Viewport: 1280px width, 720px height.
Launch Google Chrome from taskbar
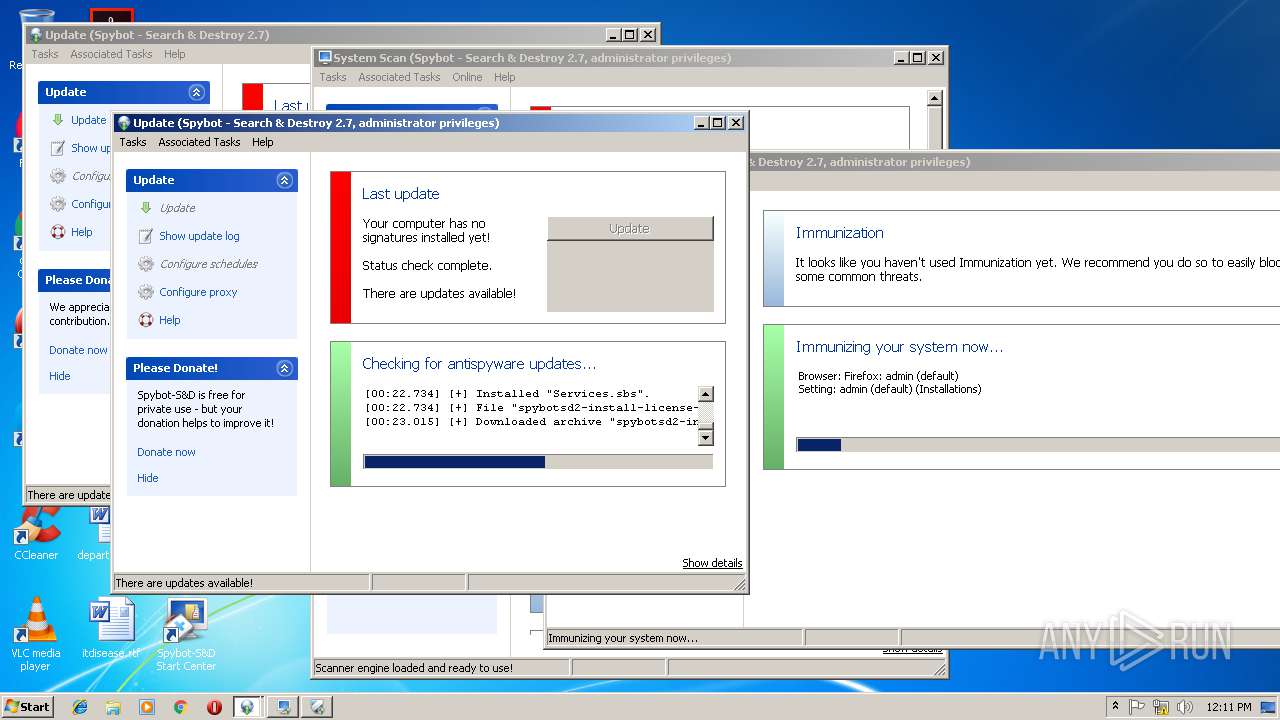(180, 707)
